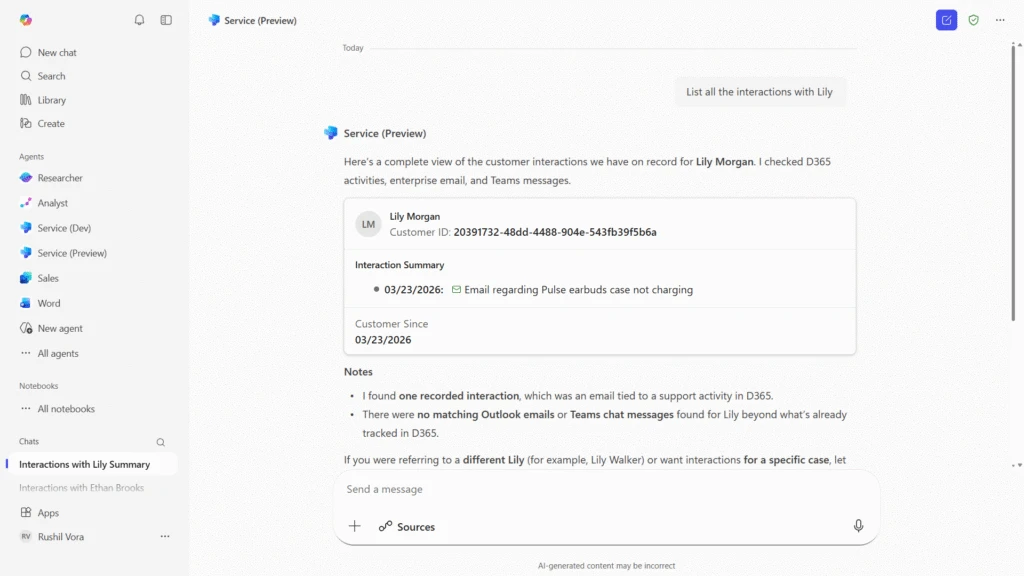Open the Analyst agent
Viewport: 1024px width, 576px height.
click(x=53, y=203)
